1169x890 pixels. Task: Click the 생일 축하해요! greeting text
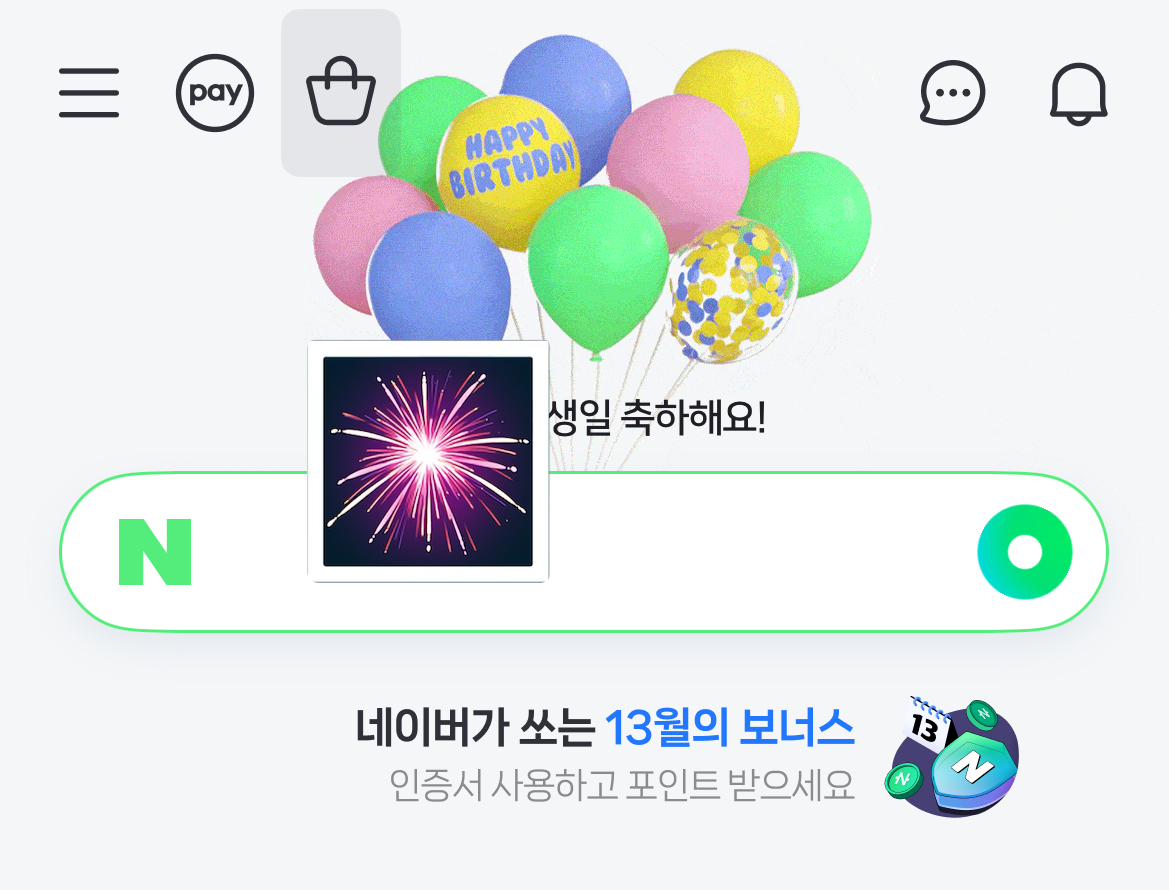(x=657, y=417)
